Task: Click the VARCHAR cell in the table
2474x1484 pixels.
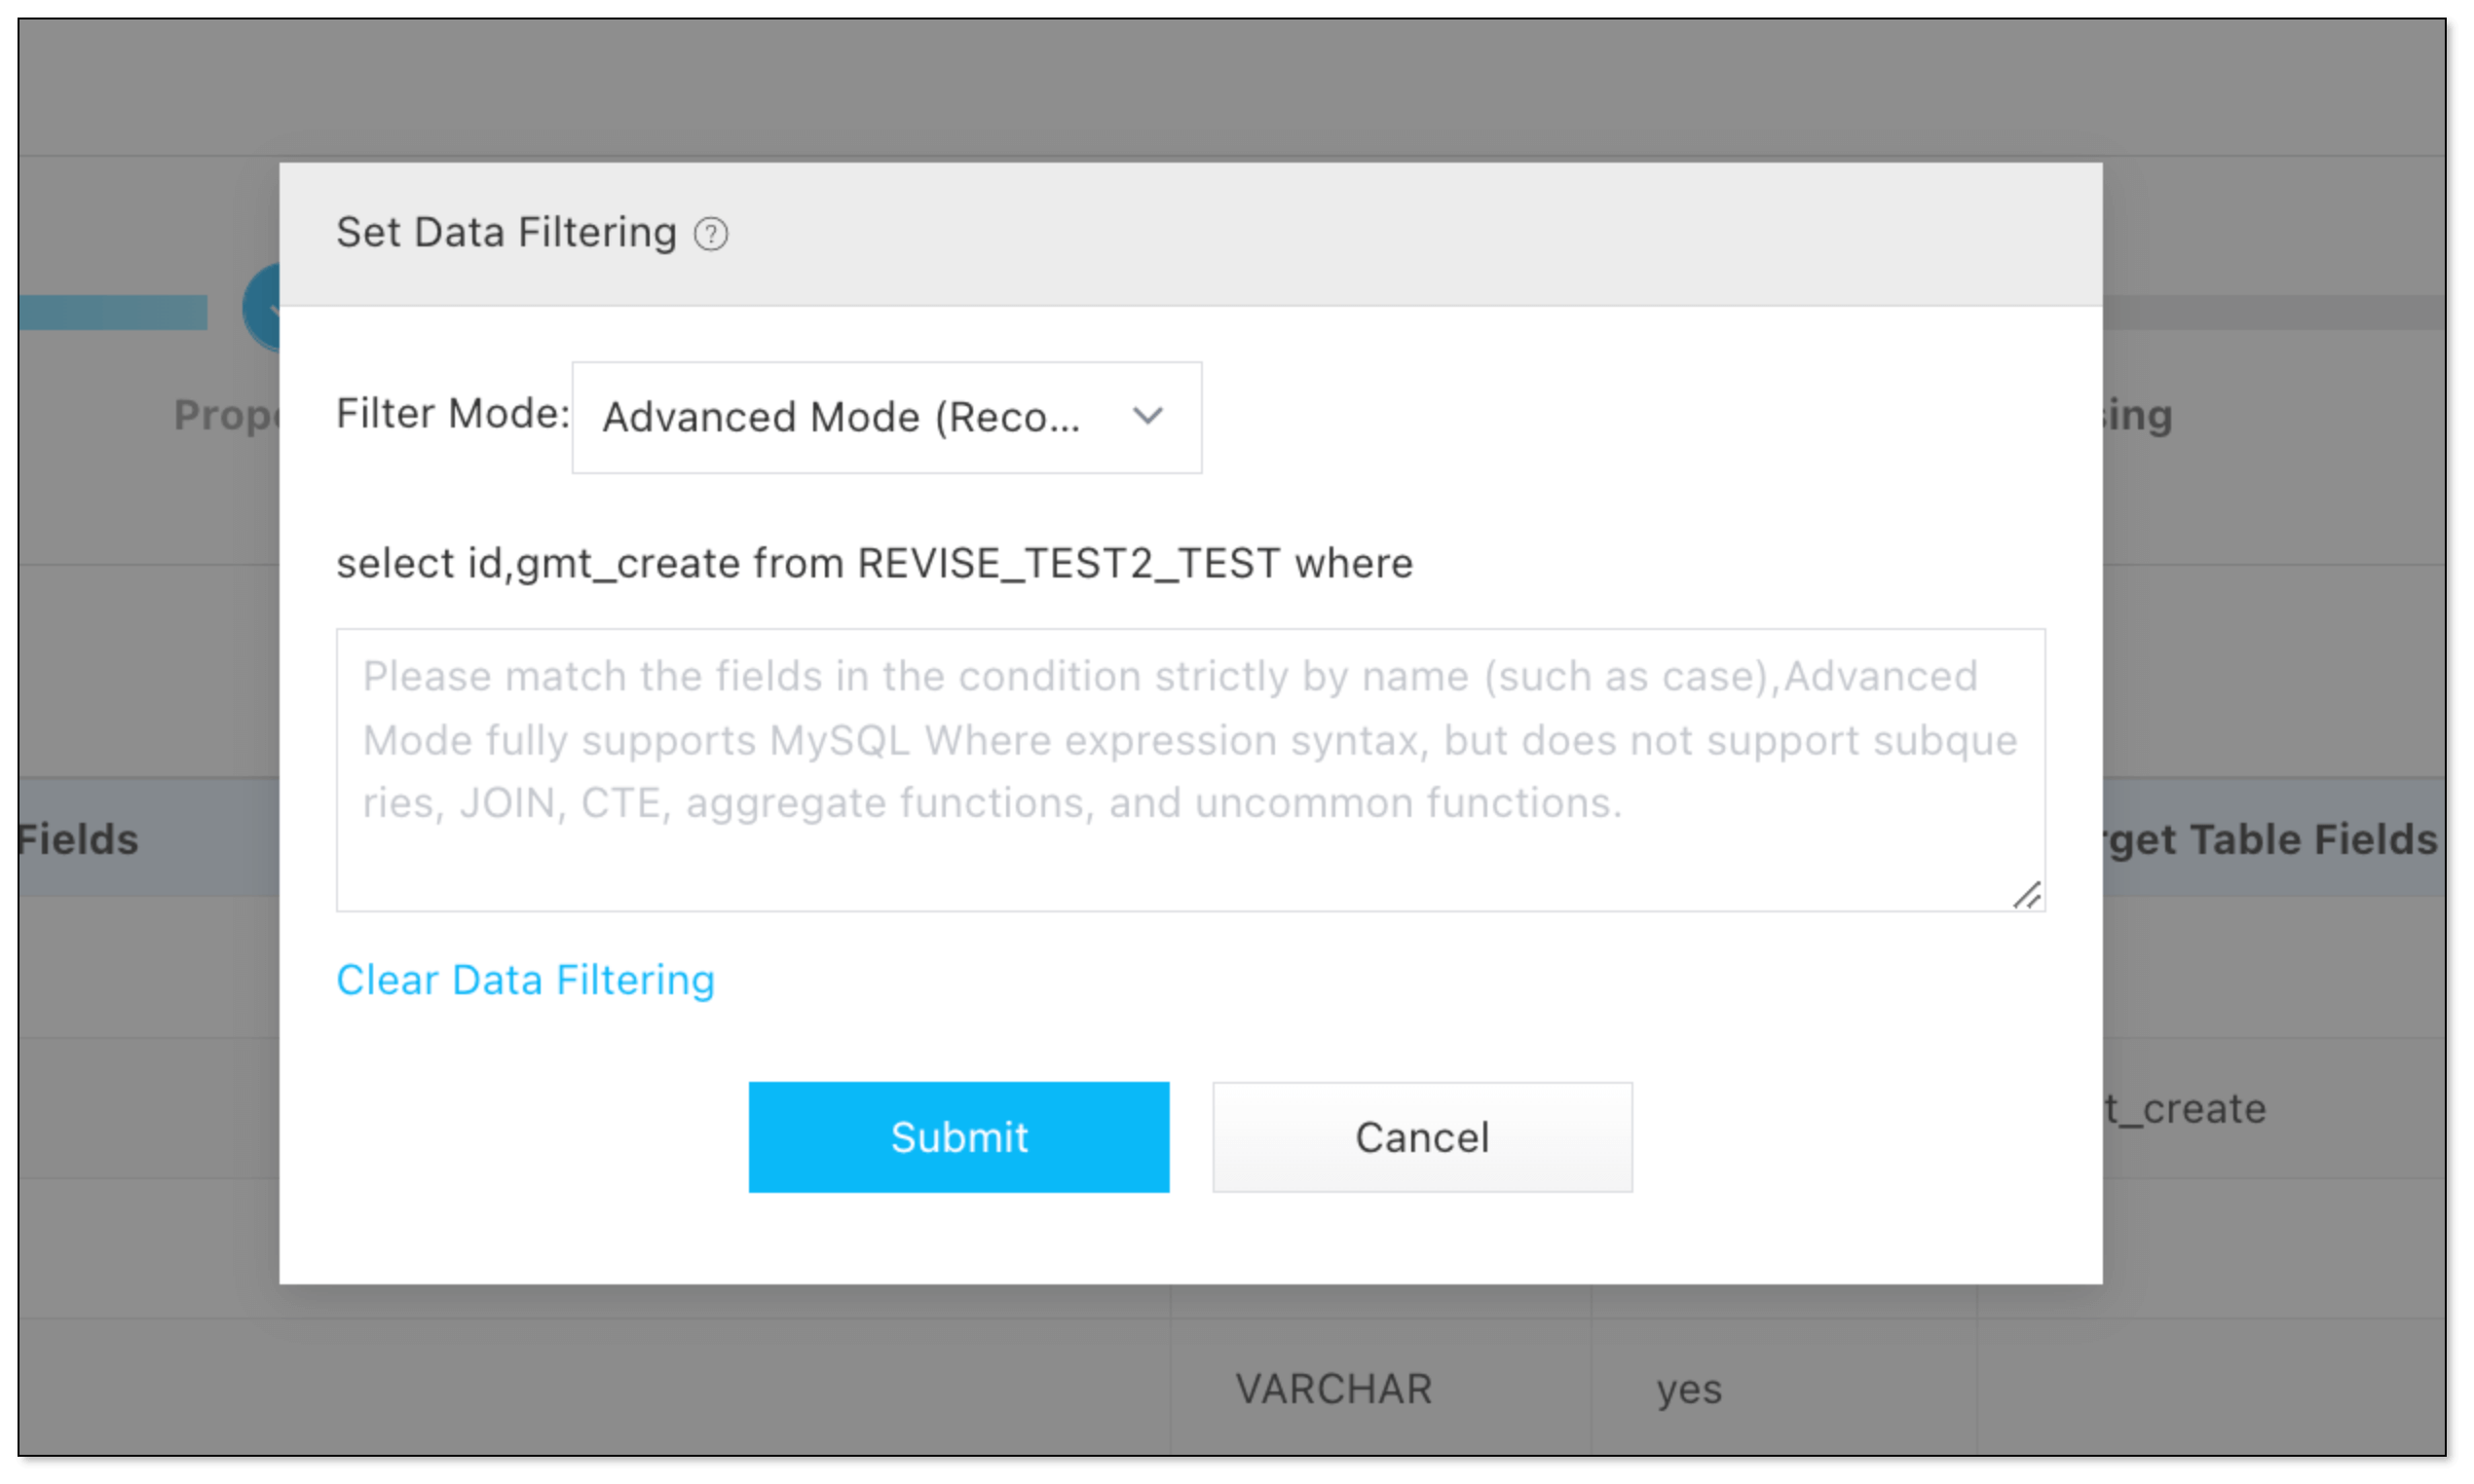Action: point(1333,1389)
